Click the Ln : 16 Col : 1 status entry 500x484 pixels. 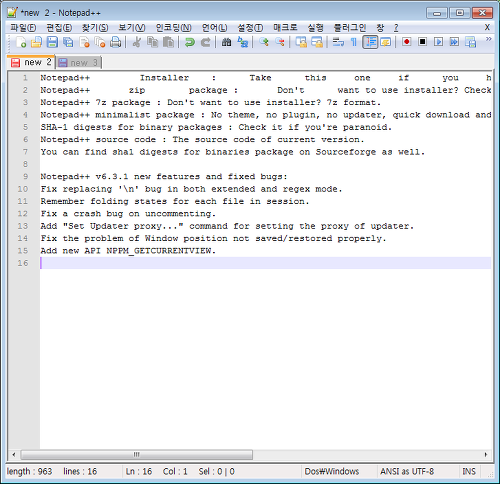[157, 471]
